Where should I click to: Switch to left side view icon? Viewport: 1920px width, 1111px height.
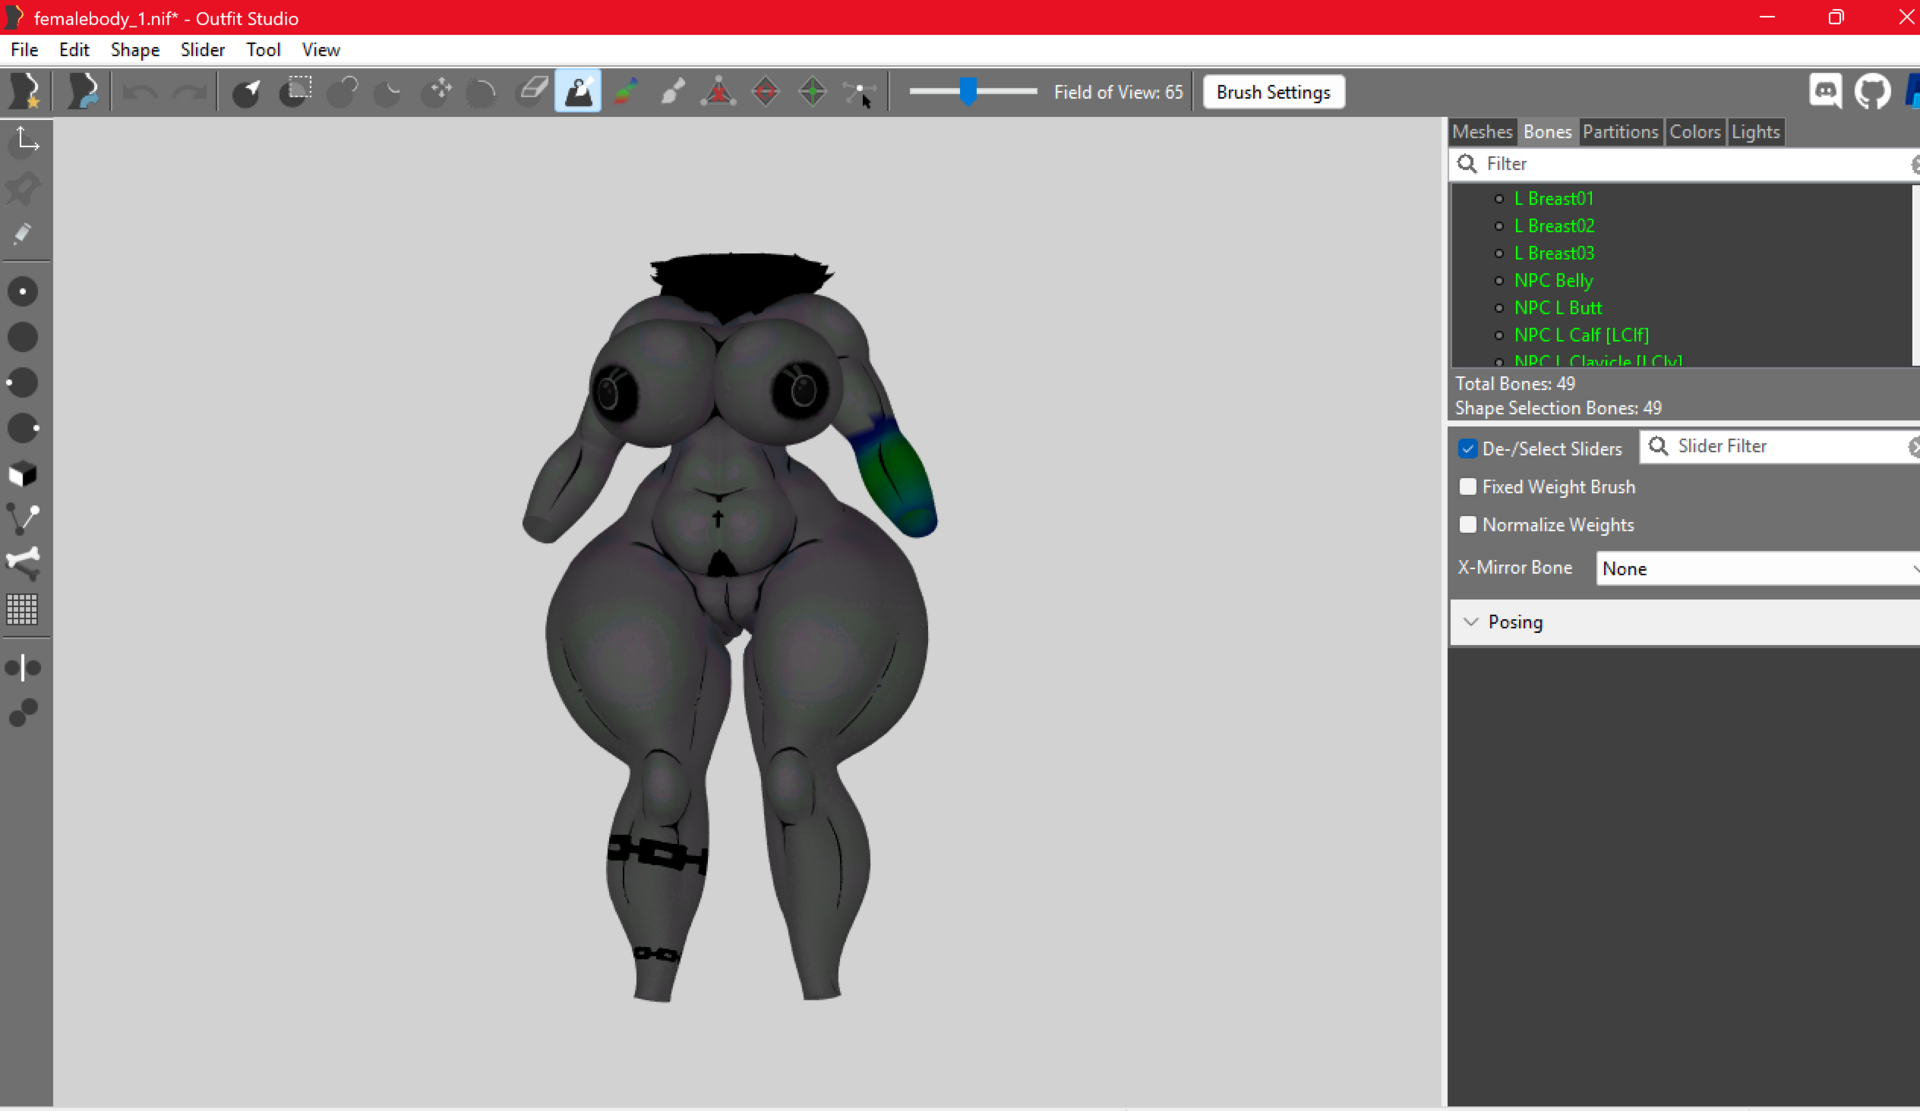click(23, 383)
